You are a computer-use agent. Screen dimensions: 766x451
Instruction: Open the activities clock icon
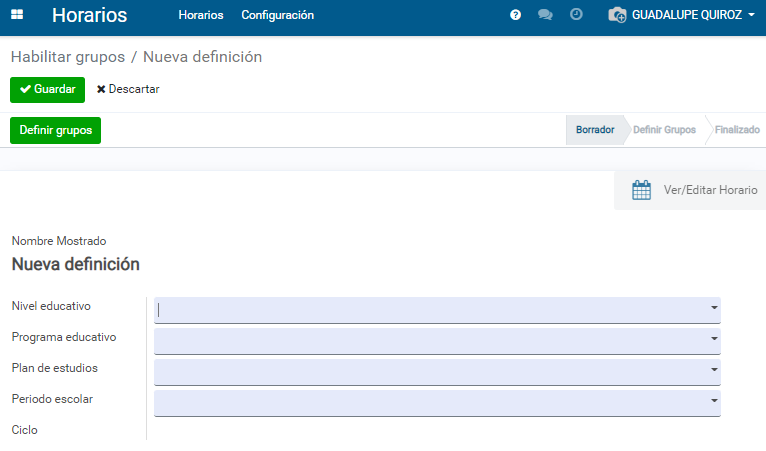[x=576, y=15]
